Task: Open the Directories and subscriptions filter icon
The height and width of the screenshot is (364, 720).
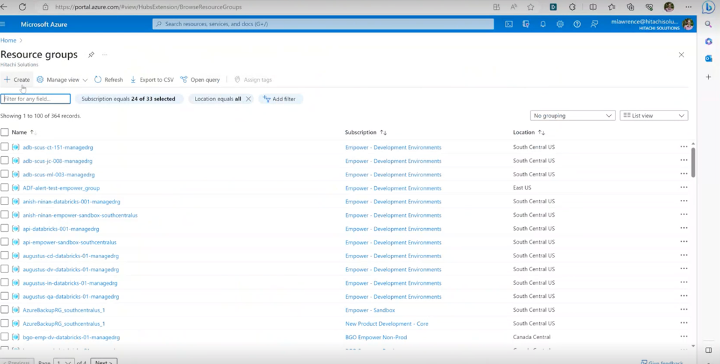Action: click(x=526, y=24)
